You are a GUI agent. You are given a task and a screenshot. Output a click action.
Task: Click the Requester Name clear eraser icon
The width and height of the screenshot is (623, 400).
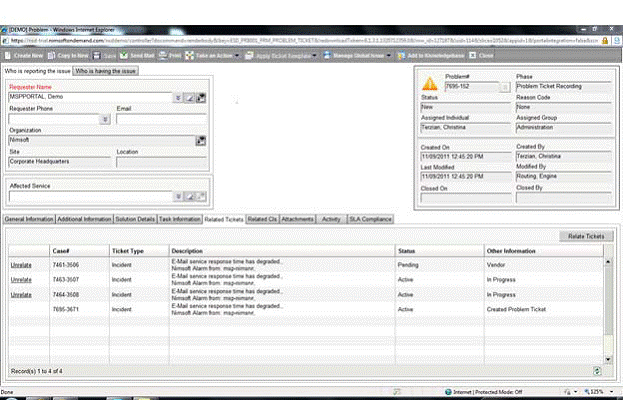pos(190,98)
